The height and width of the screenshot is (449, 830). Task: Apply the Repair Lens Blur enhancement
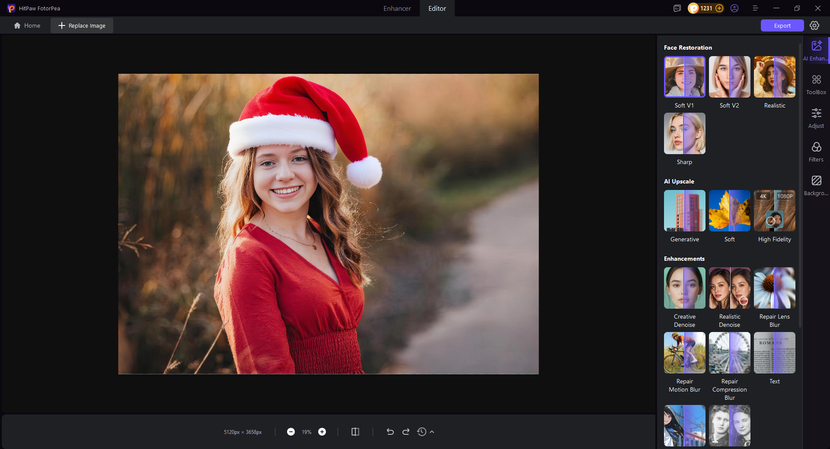coord(774,288)
